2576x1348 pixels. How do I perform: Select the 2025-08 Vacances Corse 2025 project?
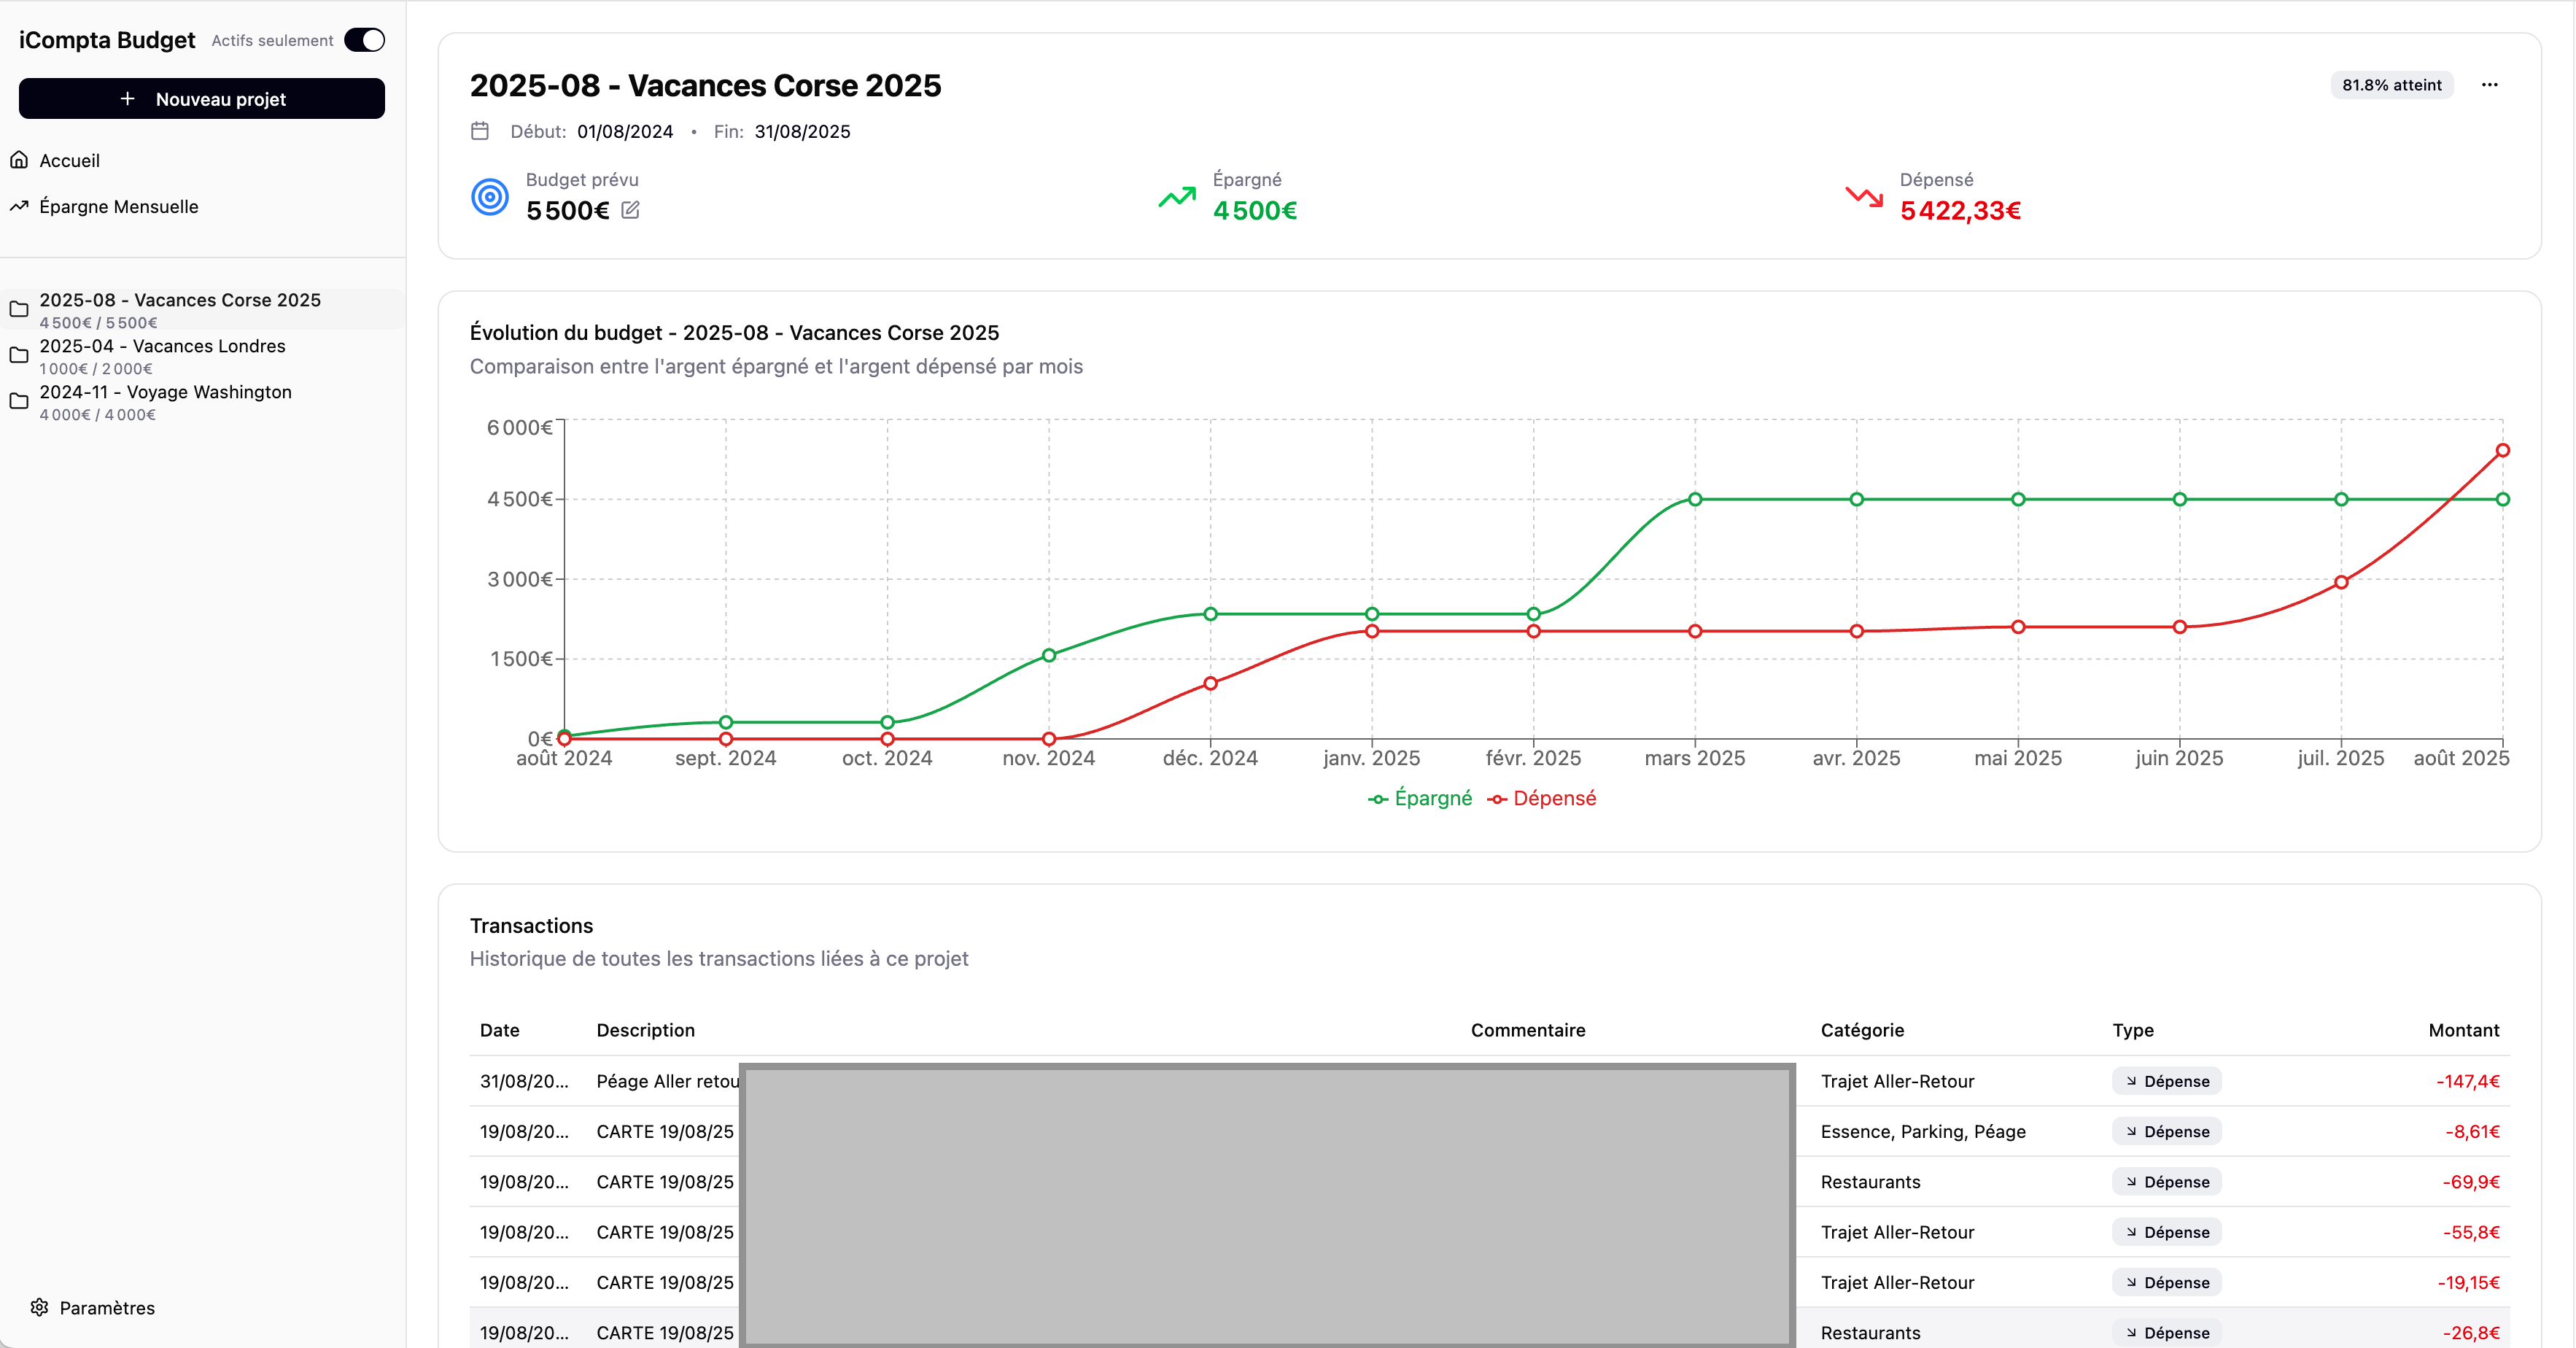[x=180, y=300]
